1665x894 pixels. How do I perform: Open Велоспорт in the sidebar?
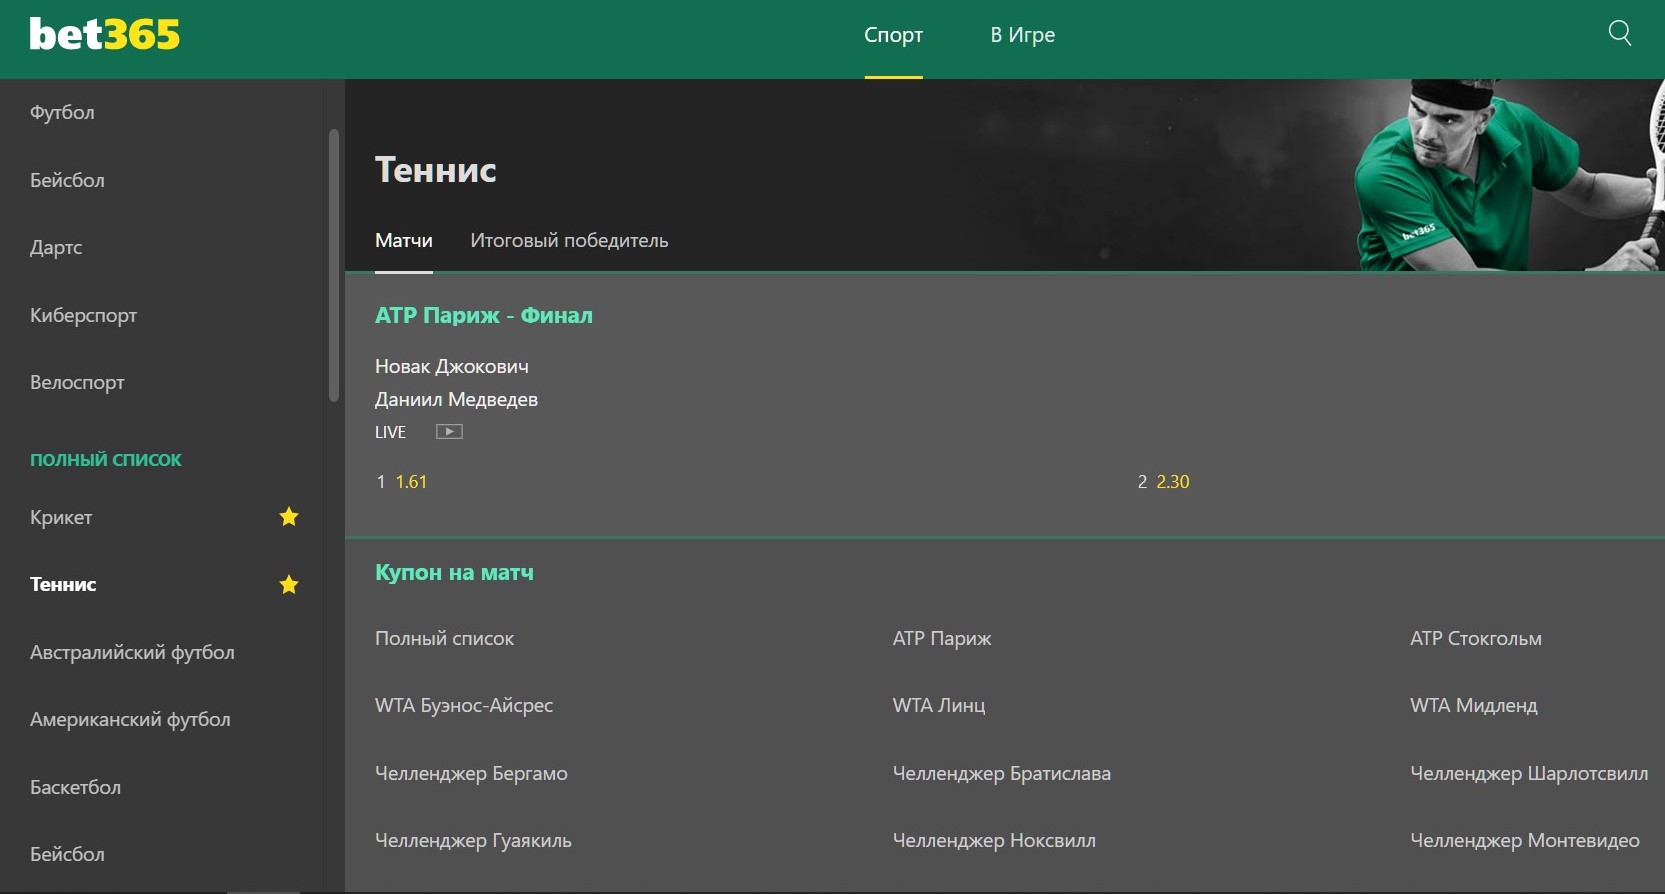(77, 383)
